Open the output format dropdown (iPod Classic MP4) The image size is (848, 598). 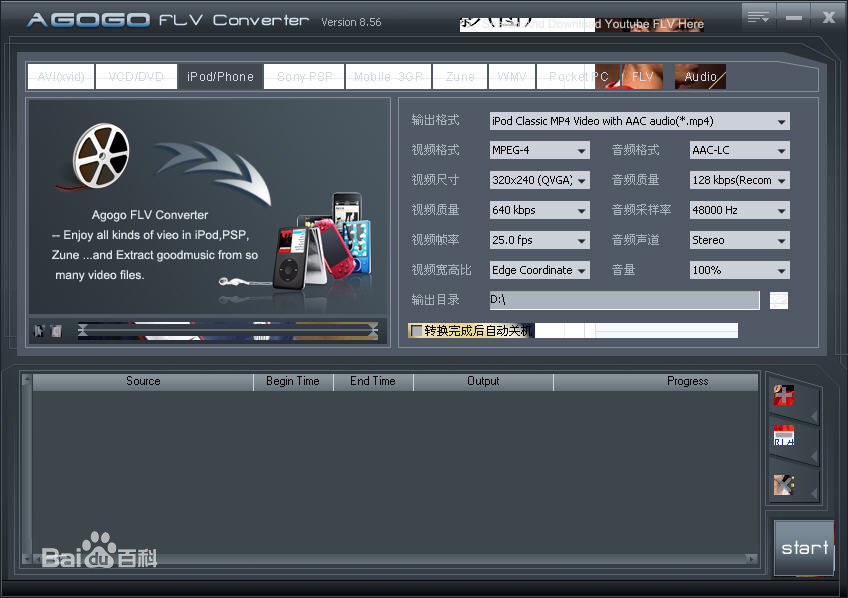point(639,121)
